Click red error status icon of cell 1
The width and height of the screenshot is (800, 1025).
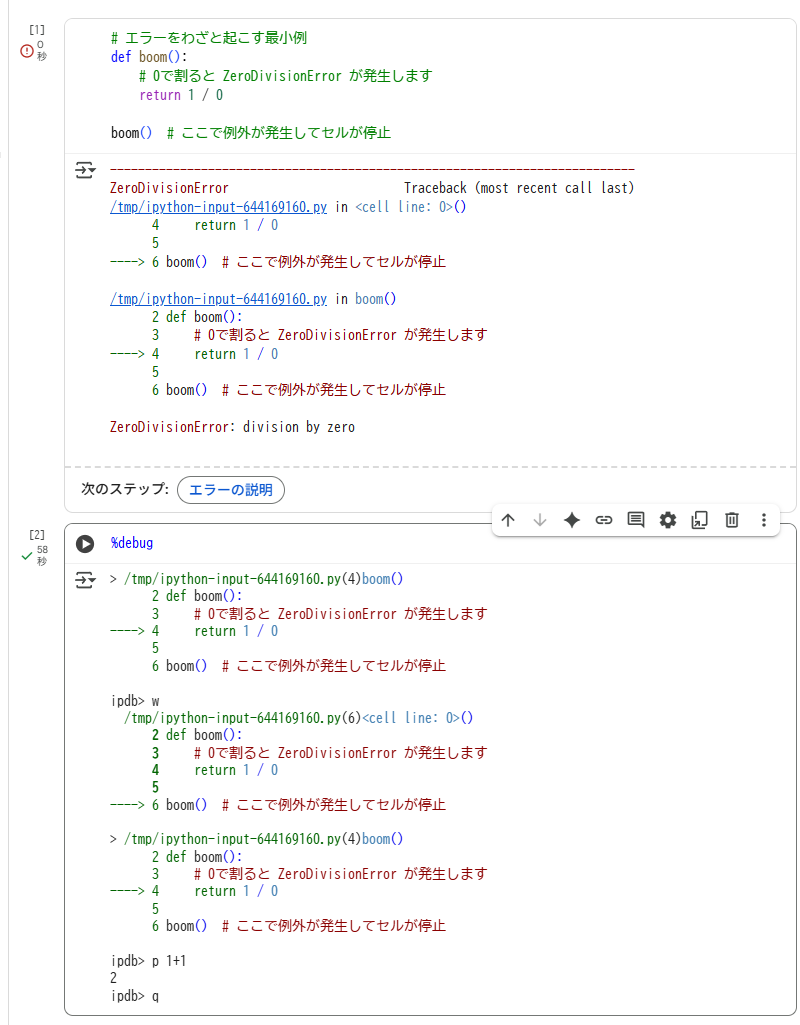(x=27, y=51)
